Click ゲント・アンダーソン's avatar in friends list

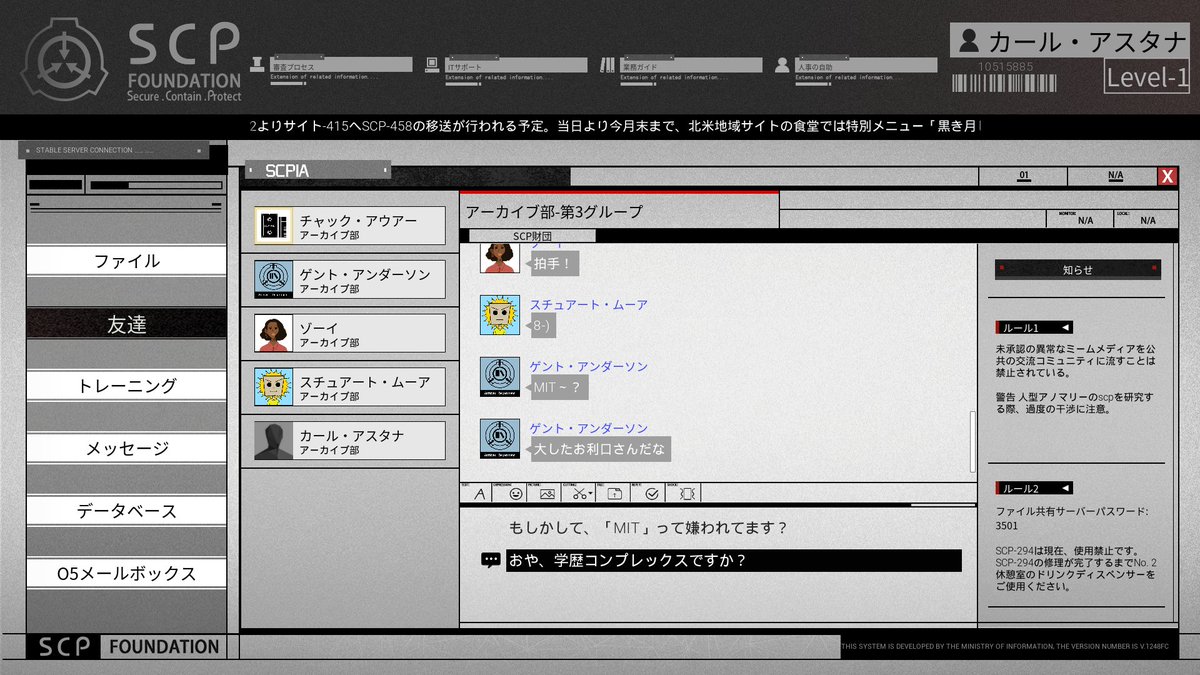pyautogui.click(x=273, y=279)
